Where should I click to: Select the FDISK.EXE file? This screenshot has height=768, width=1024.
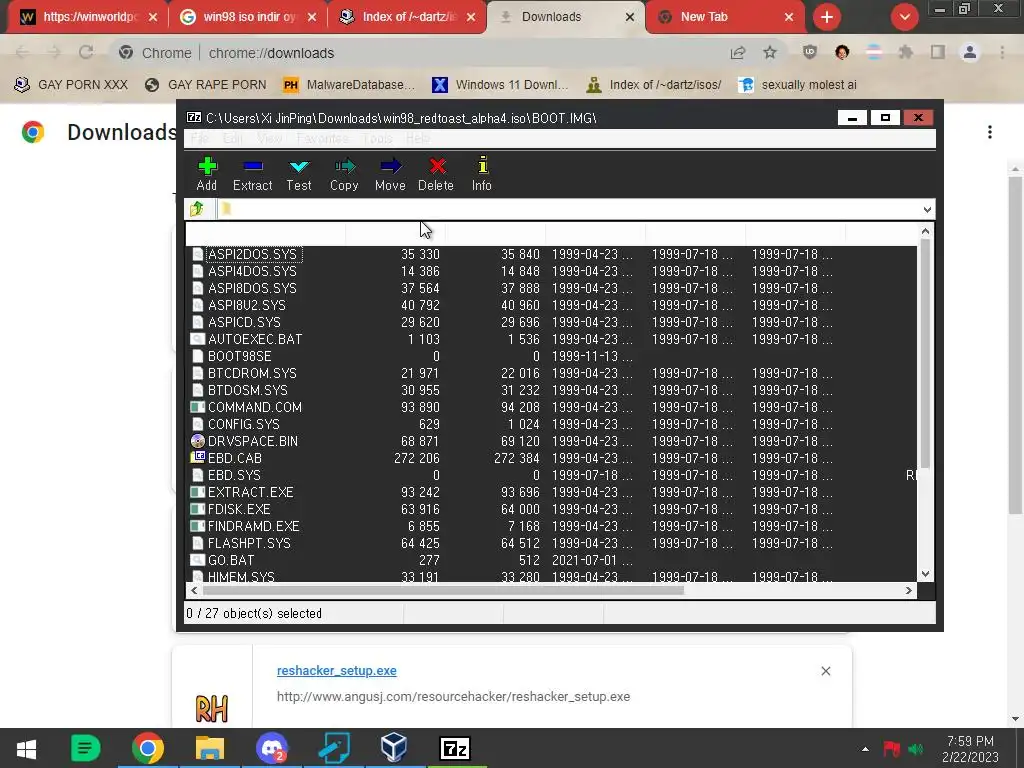tap(239, 509)
